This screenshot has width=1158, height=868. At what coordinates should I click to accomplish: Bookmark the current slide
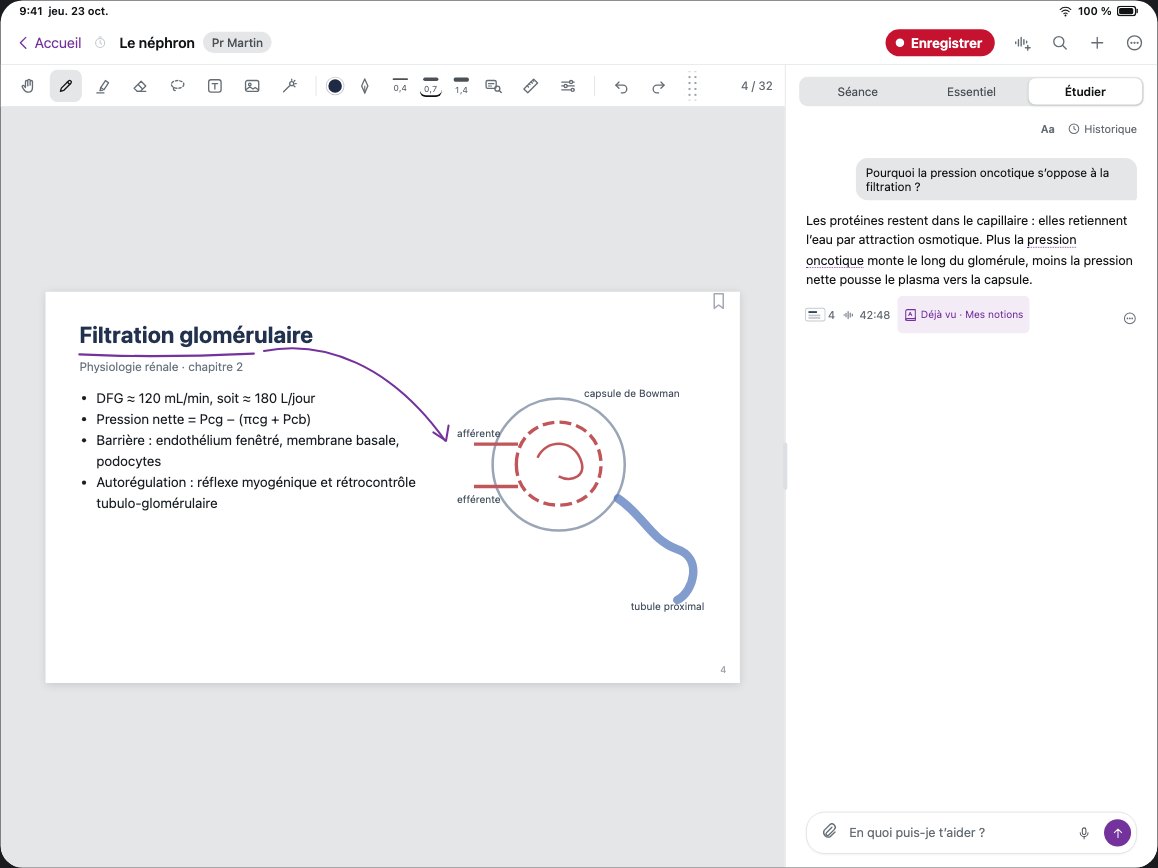tap(719, 301)
